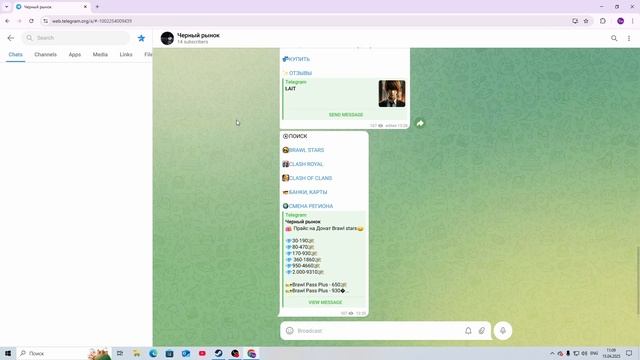Open the BRAWL STARS link
This screenshot has height=360, width=640.
click(x=307, y=150)
